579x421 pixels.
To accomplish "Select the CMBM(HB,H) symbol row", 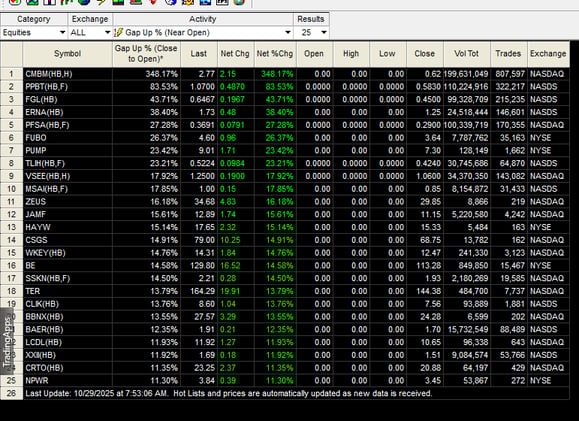I will click(x=68, y=74).
